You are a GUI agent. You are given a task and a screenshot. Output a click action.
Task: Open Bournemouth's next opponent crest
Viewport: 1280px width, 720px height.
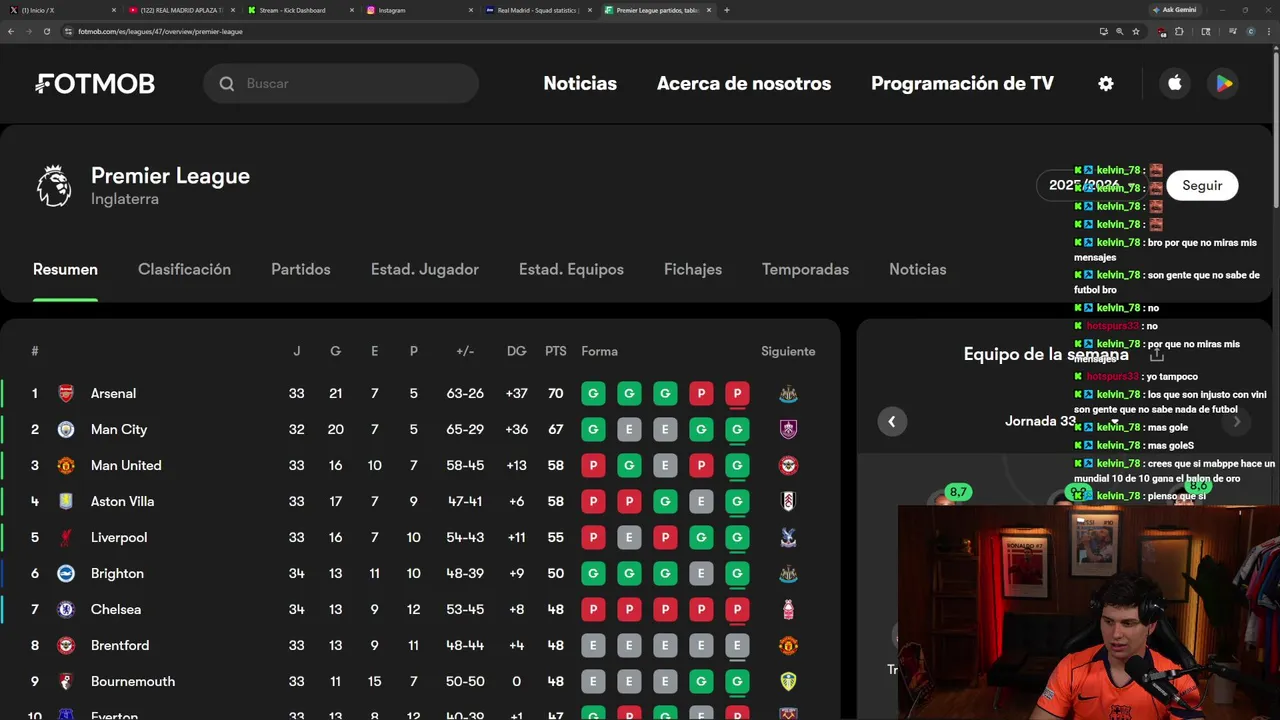[788, 682]
